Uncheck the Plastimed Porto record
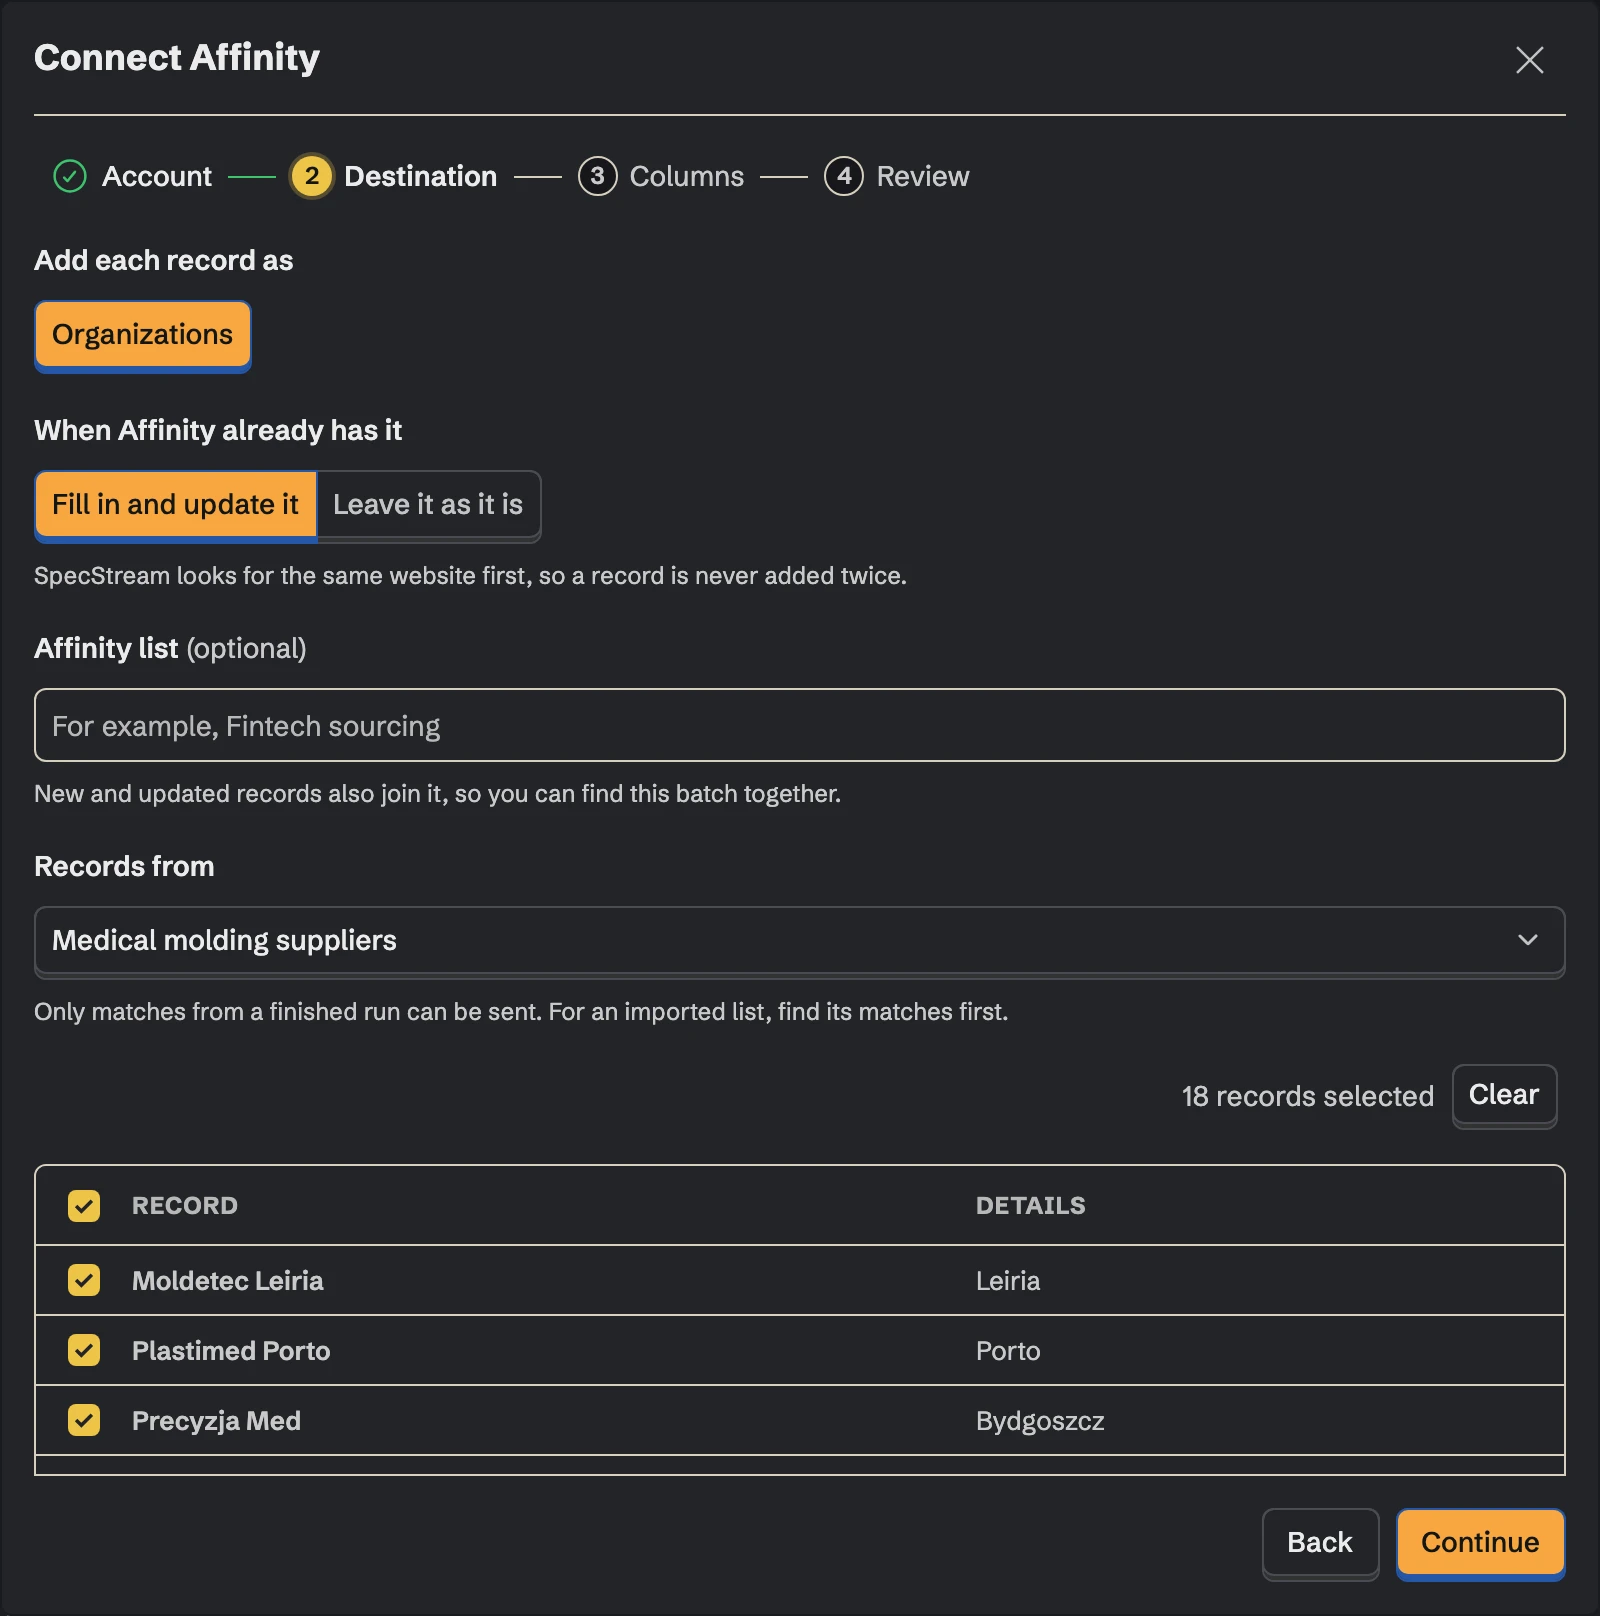This screenshot has width=1600, height=1616. [84, 1350]
